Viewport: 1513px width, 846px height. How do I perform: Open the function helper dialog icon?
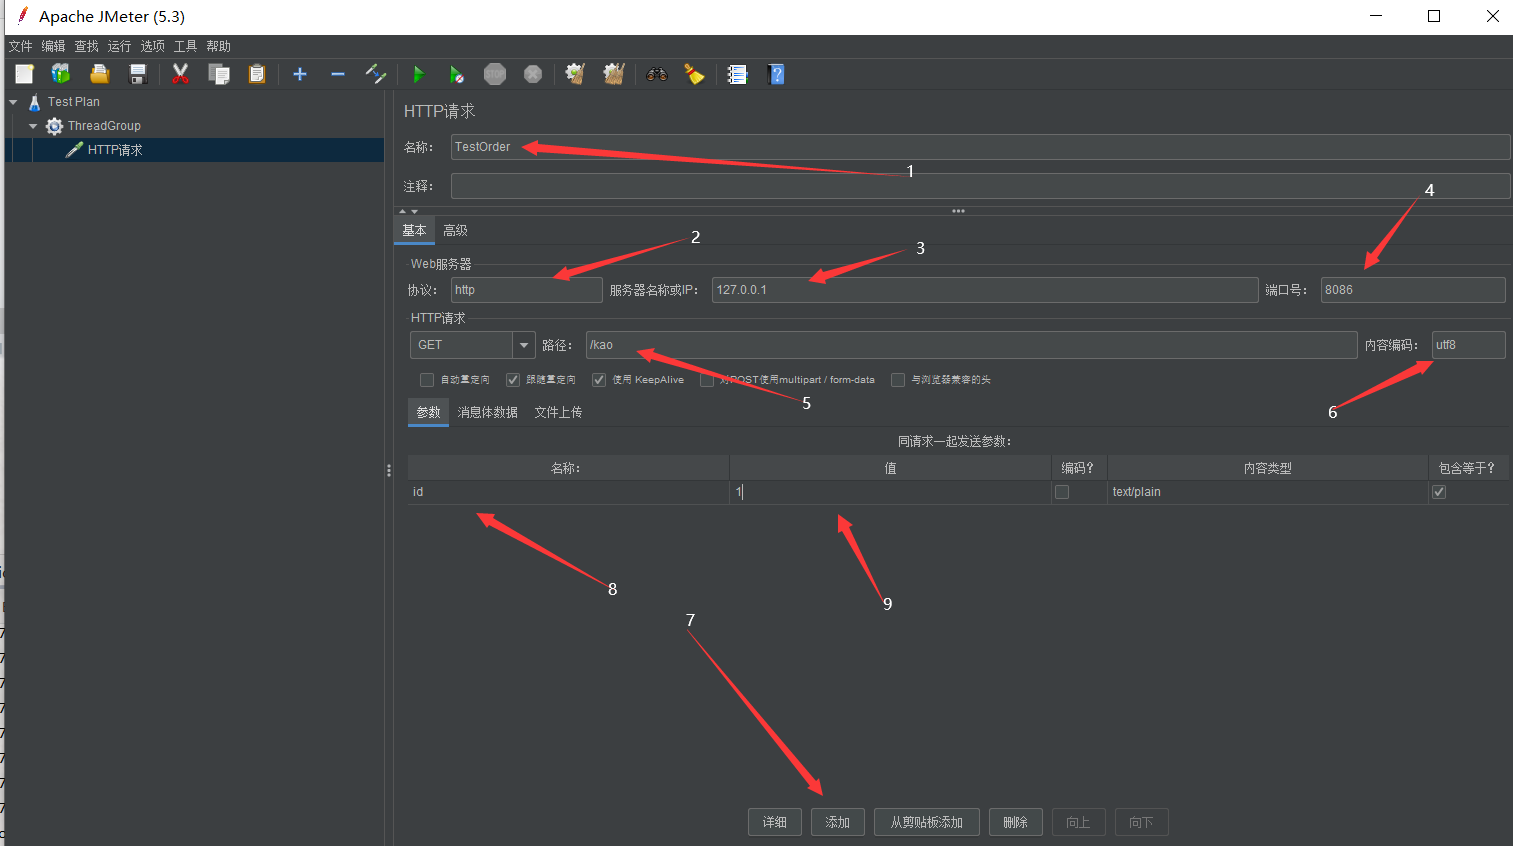737,74
